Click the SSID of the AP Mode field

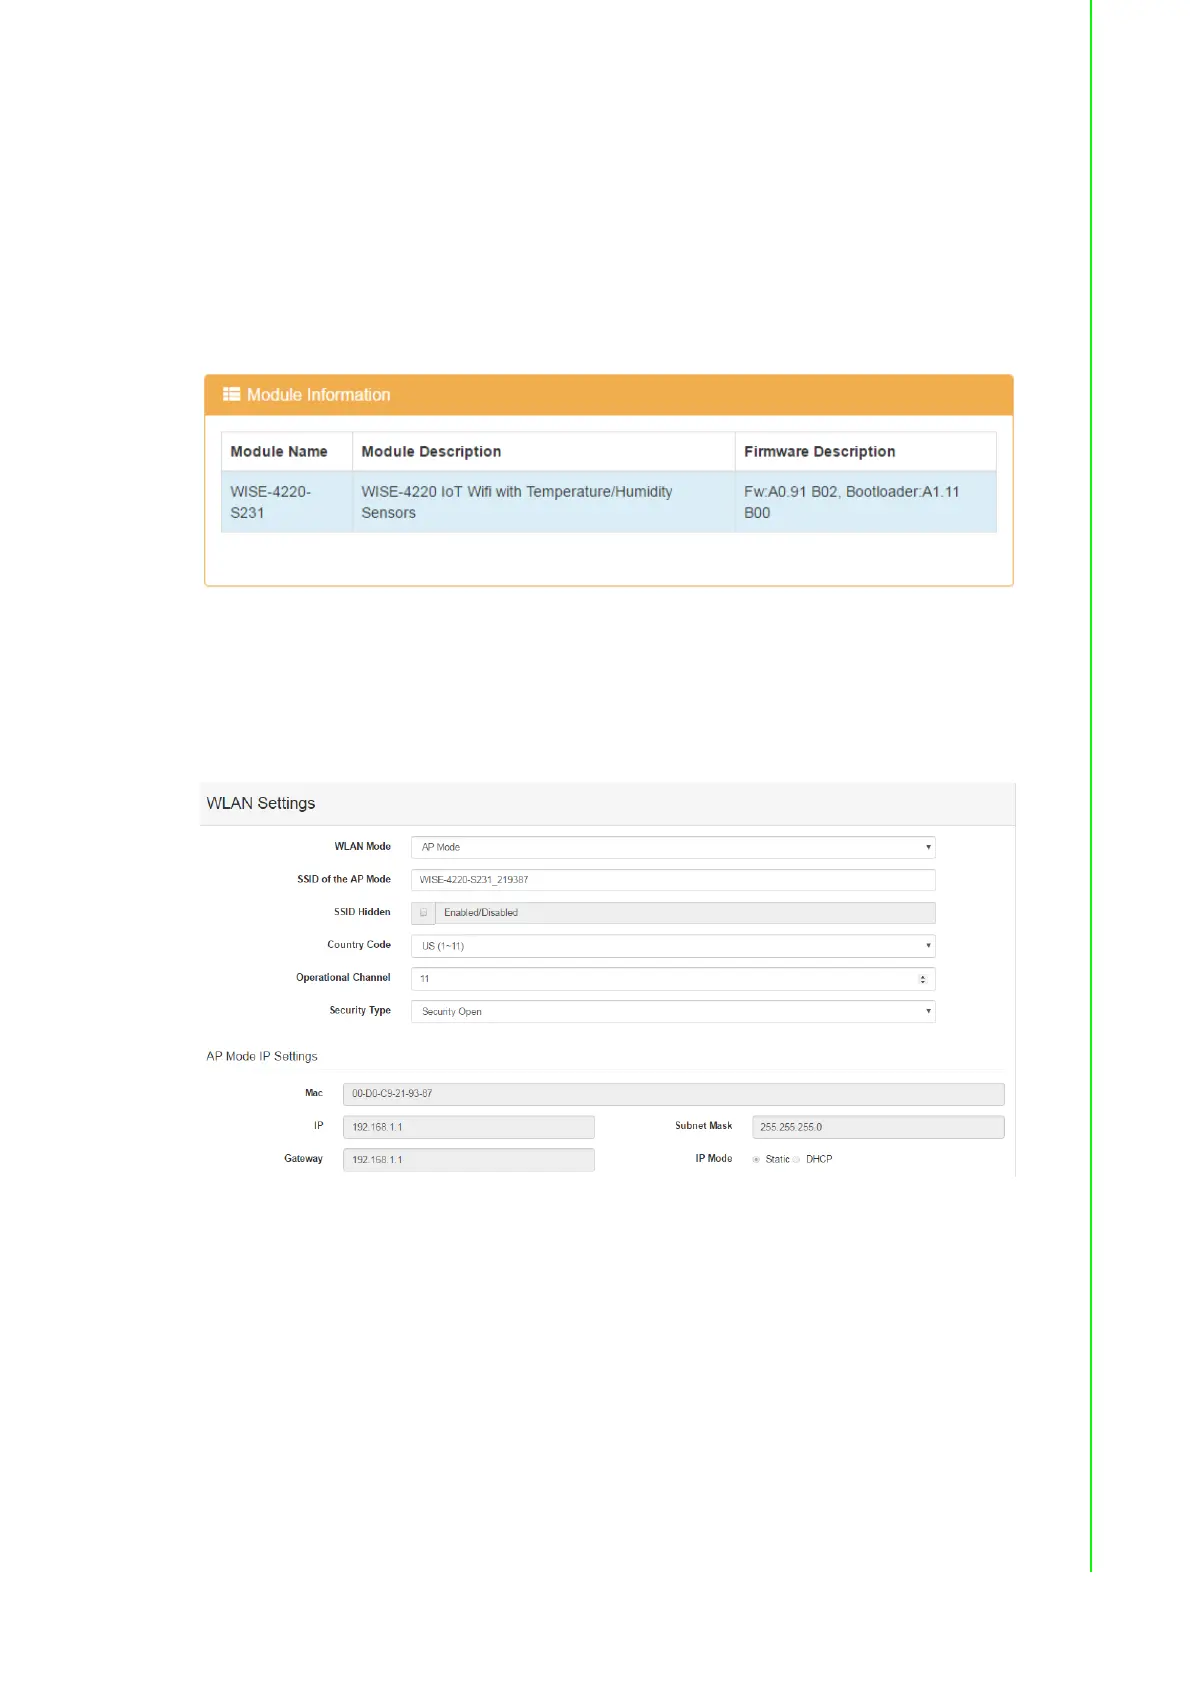pos(672,880)
